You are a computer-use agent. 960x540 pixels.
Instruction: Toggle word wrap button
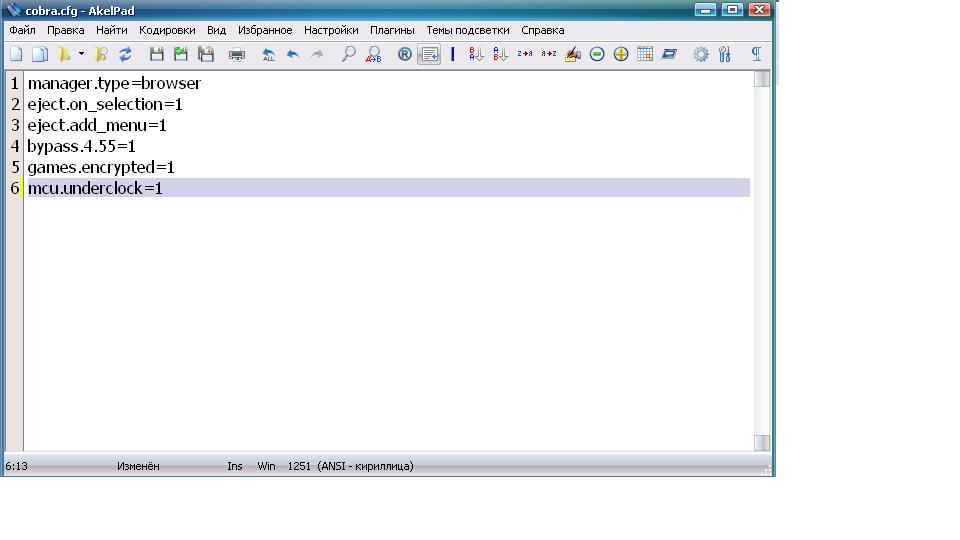tap(429, 54)
